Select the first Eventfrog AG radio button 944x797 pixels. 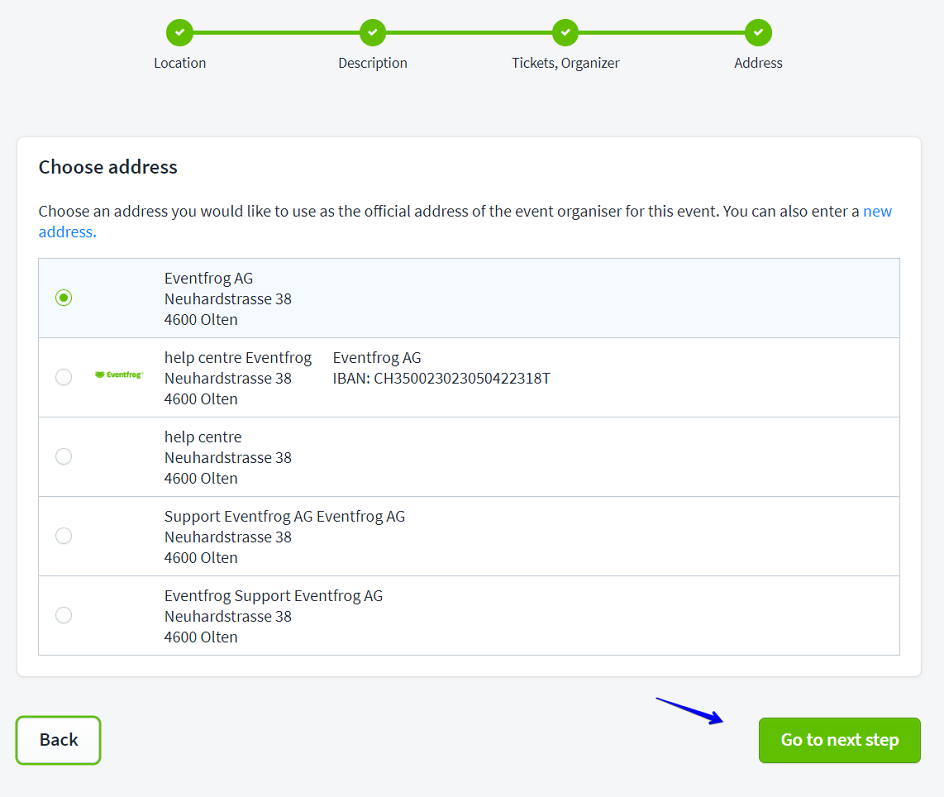click(64, 298)
